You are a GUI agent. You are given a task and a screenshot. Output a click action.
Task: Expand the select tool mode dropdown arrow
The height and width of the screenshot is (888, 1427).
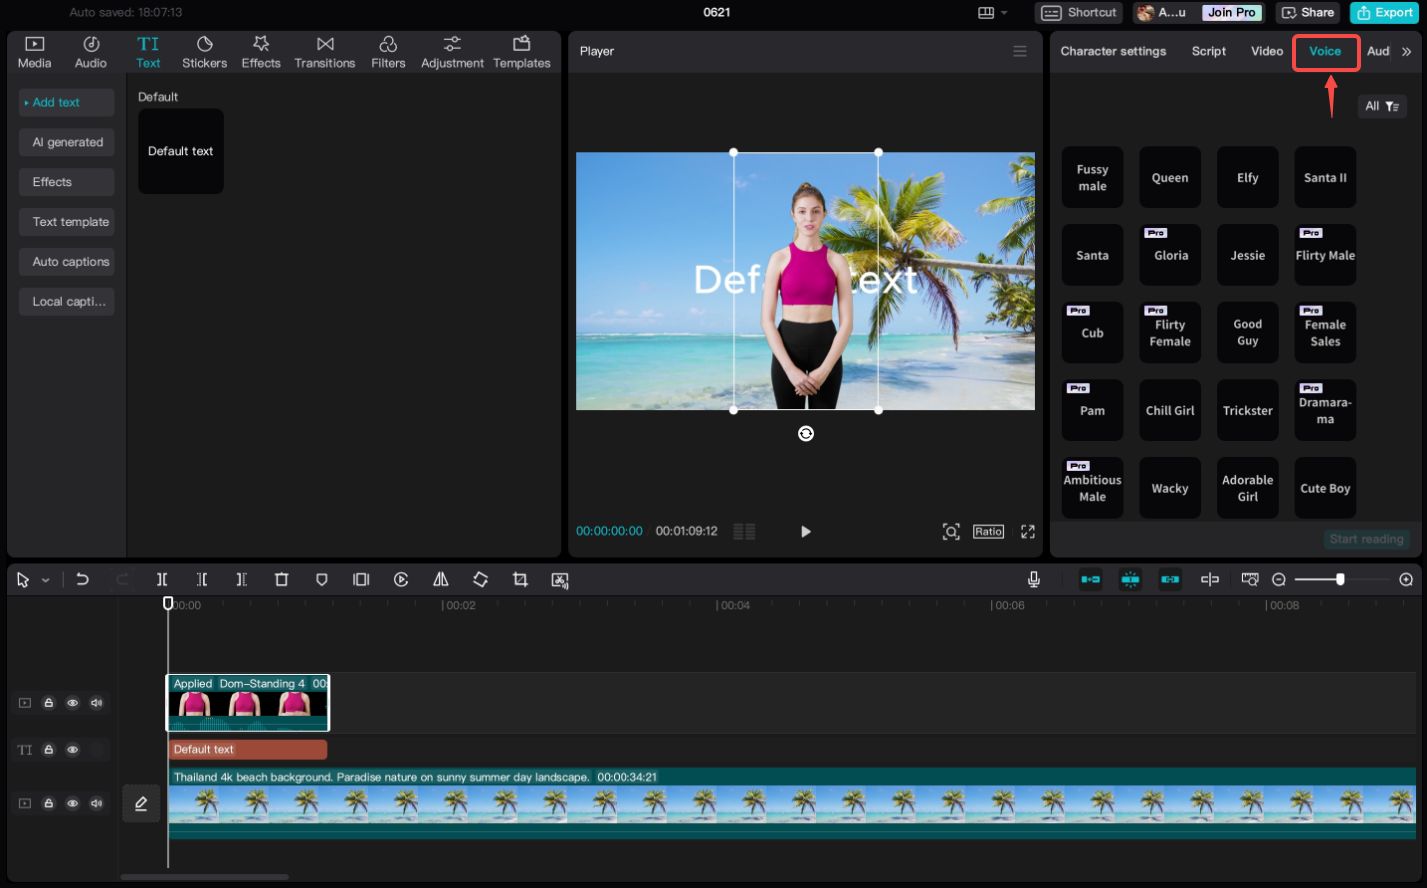point(46,581)
